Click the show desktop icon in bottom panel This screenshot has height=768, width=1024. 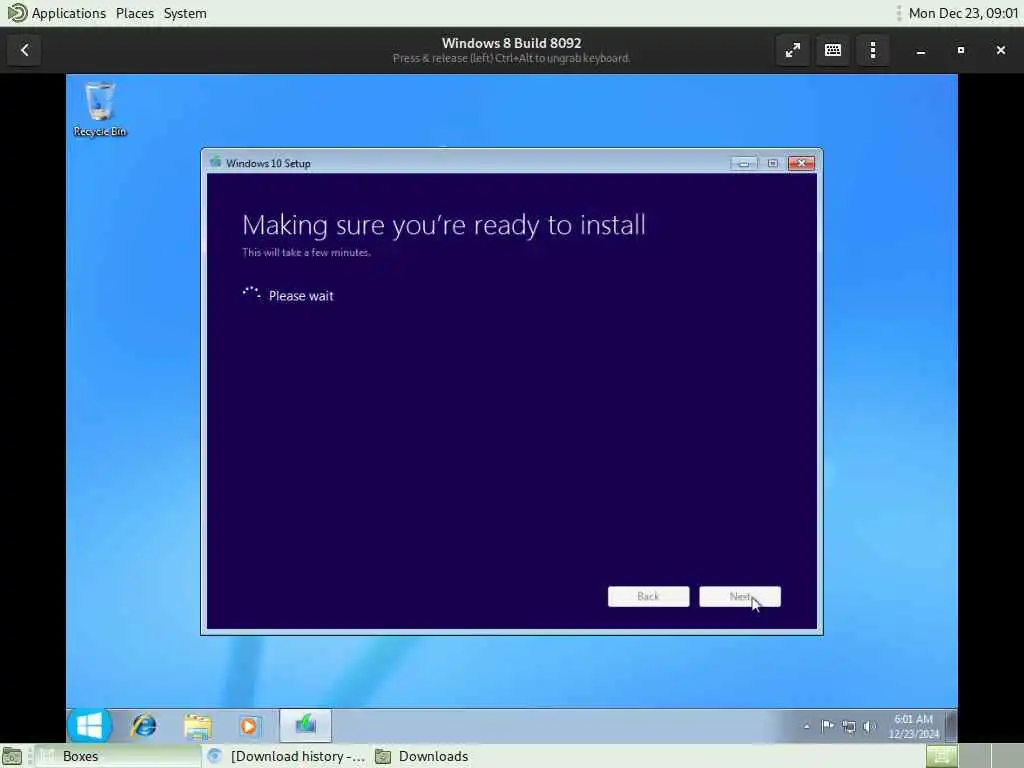(12, 756)
